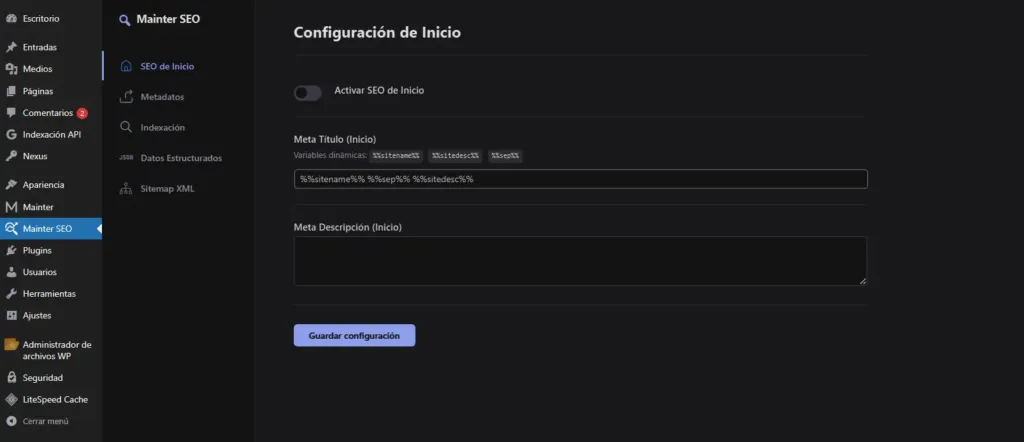Insert the %%sep%% variable tag
The height and width of the screenshot is (442, 1024).
[505, 156]
